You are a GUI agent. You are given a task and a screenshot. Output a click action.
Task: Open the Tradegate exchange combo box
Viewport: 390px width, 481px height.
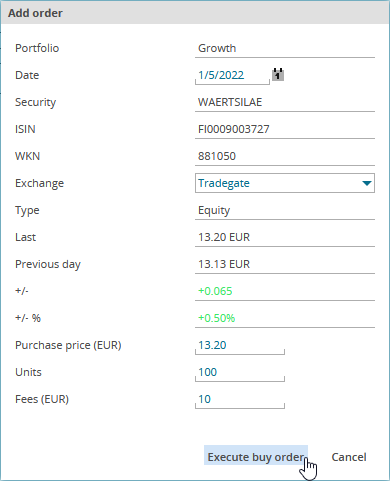[x=285, y=183]
